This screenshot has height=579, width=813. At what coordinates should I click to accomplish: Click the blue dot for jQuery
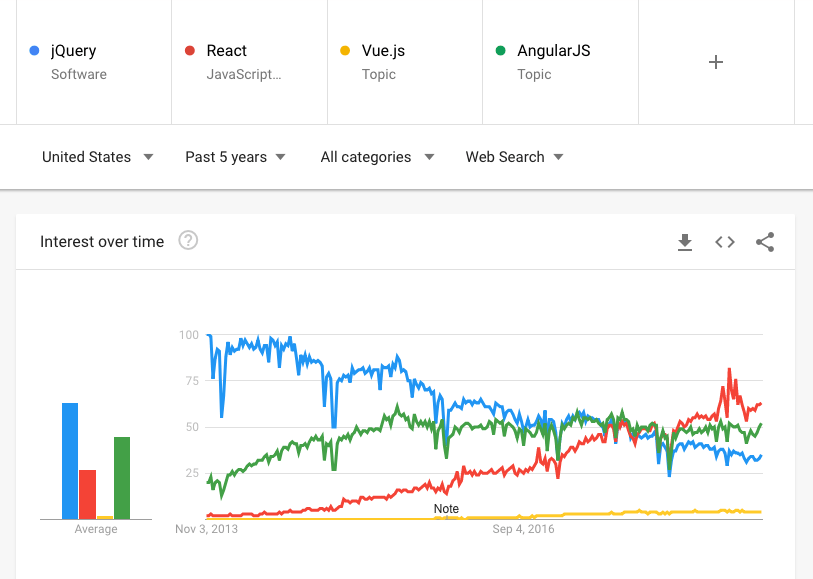33,50
